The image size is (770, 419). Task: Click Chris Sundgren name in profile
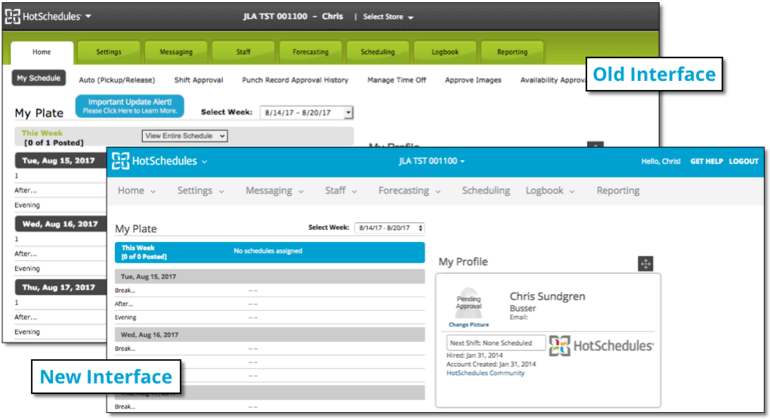coord(547,296)
